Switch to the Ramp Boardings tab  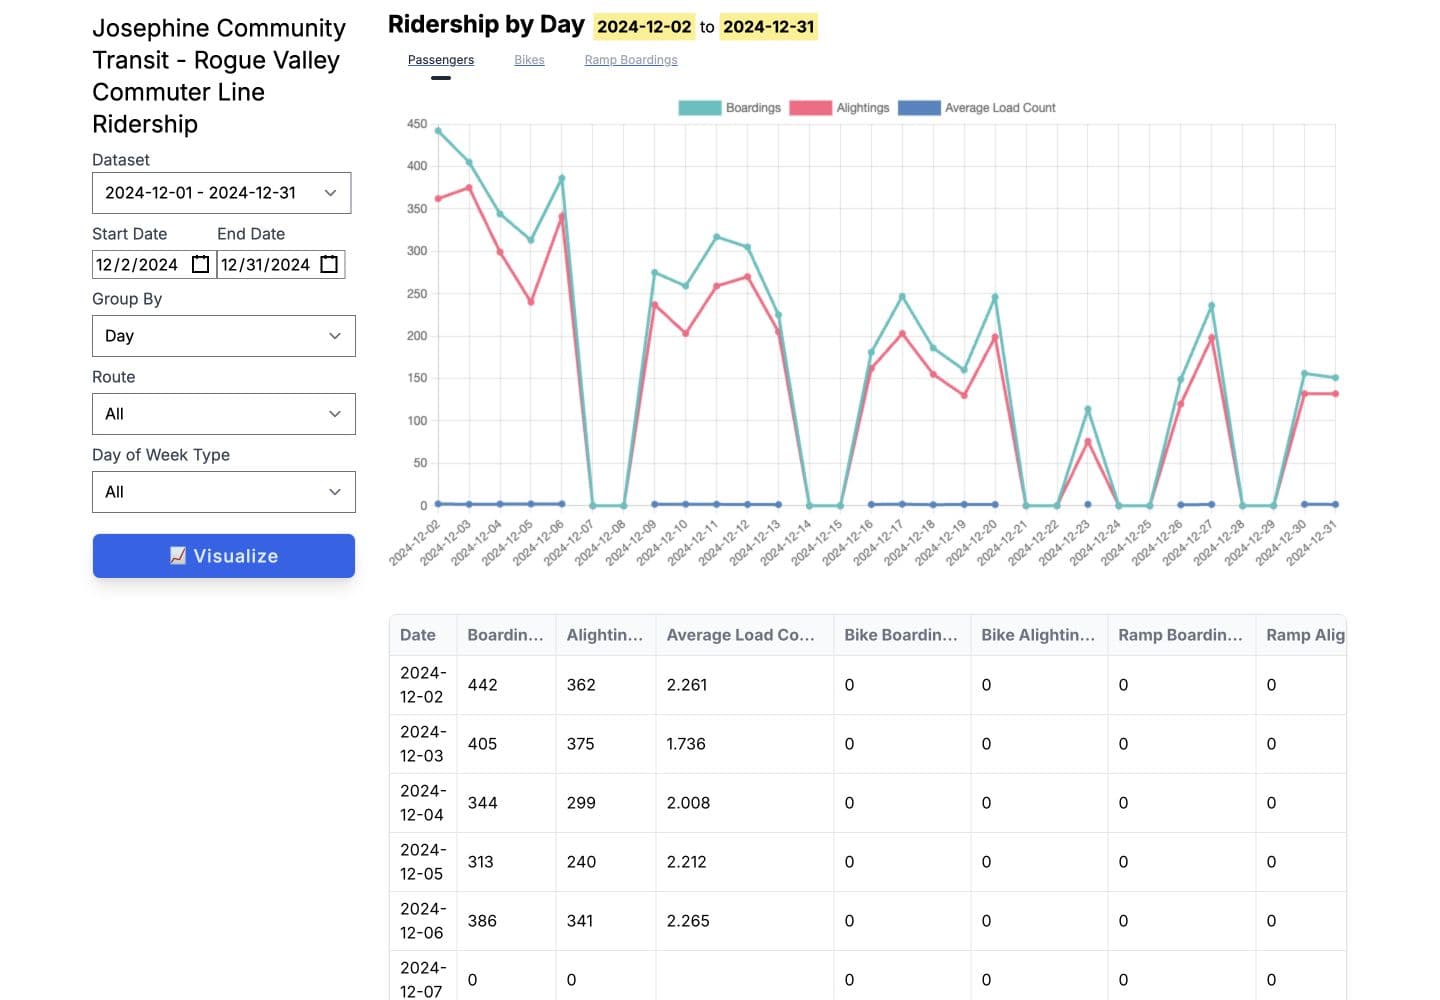point(631,60)
